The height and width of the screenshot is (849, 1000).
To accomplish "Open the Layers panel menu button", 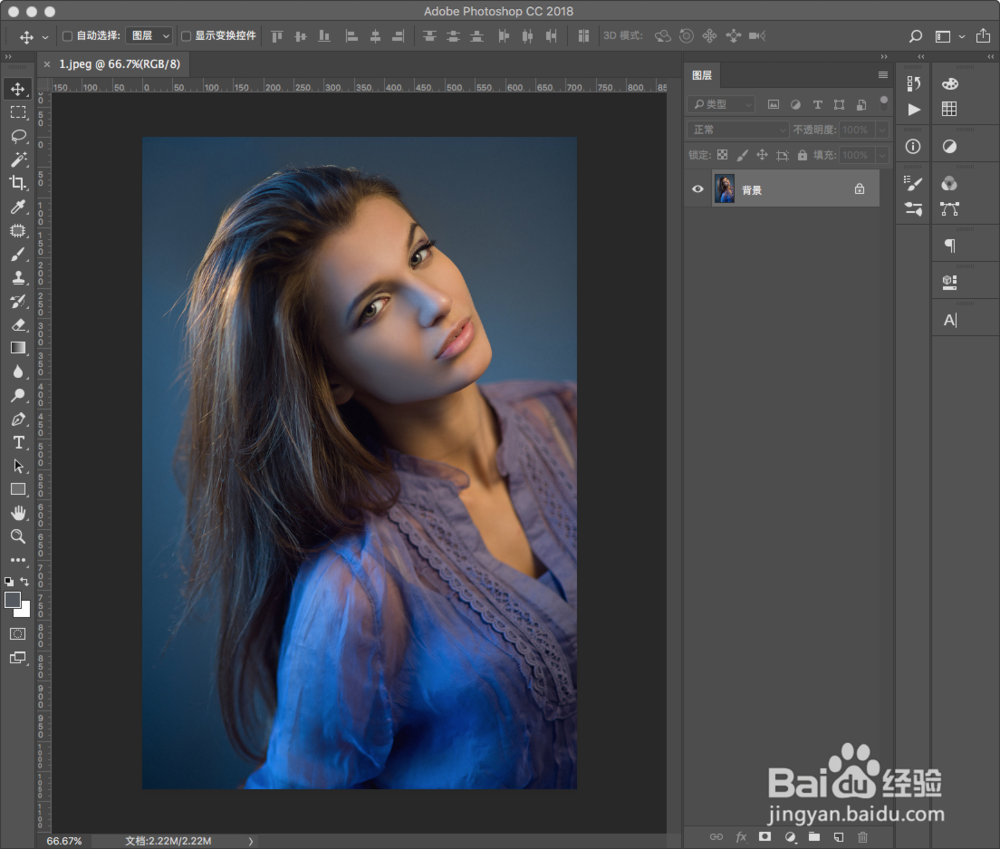I will [x=883, y=74].
